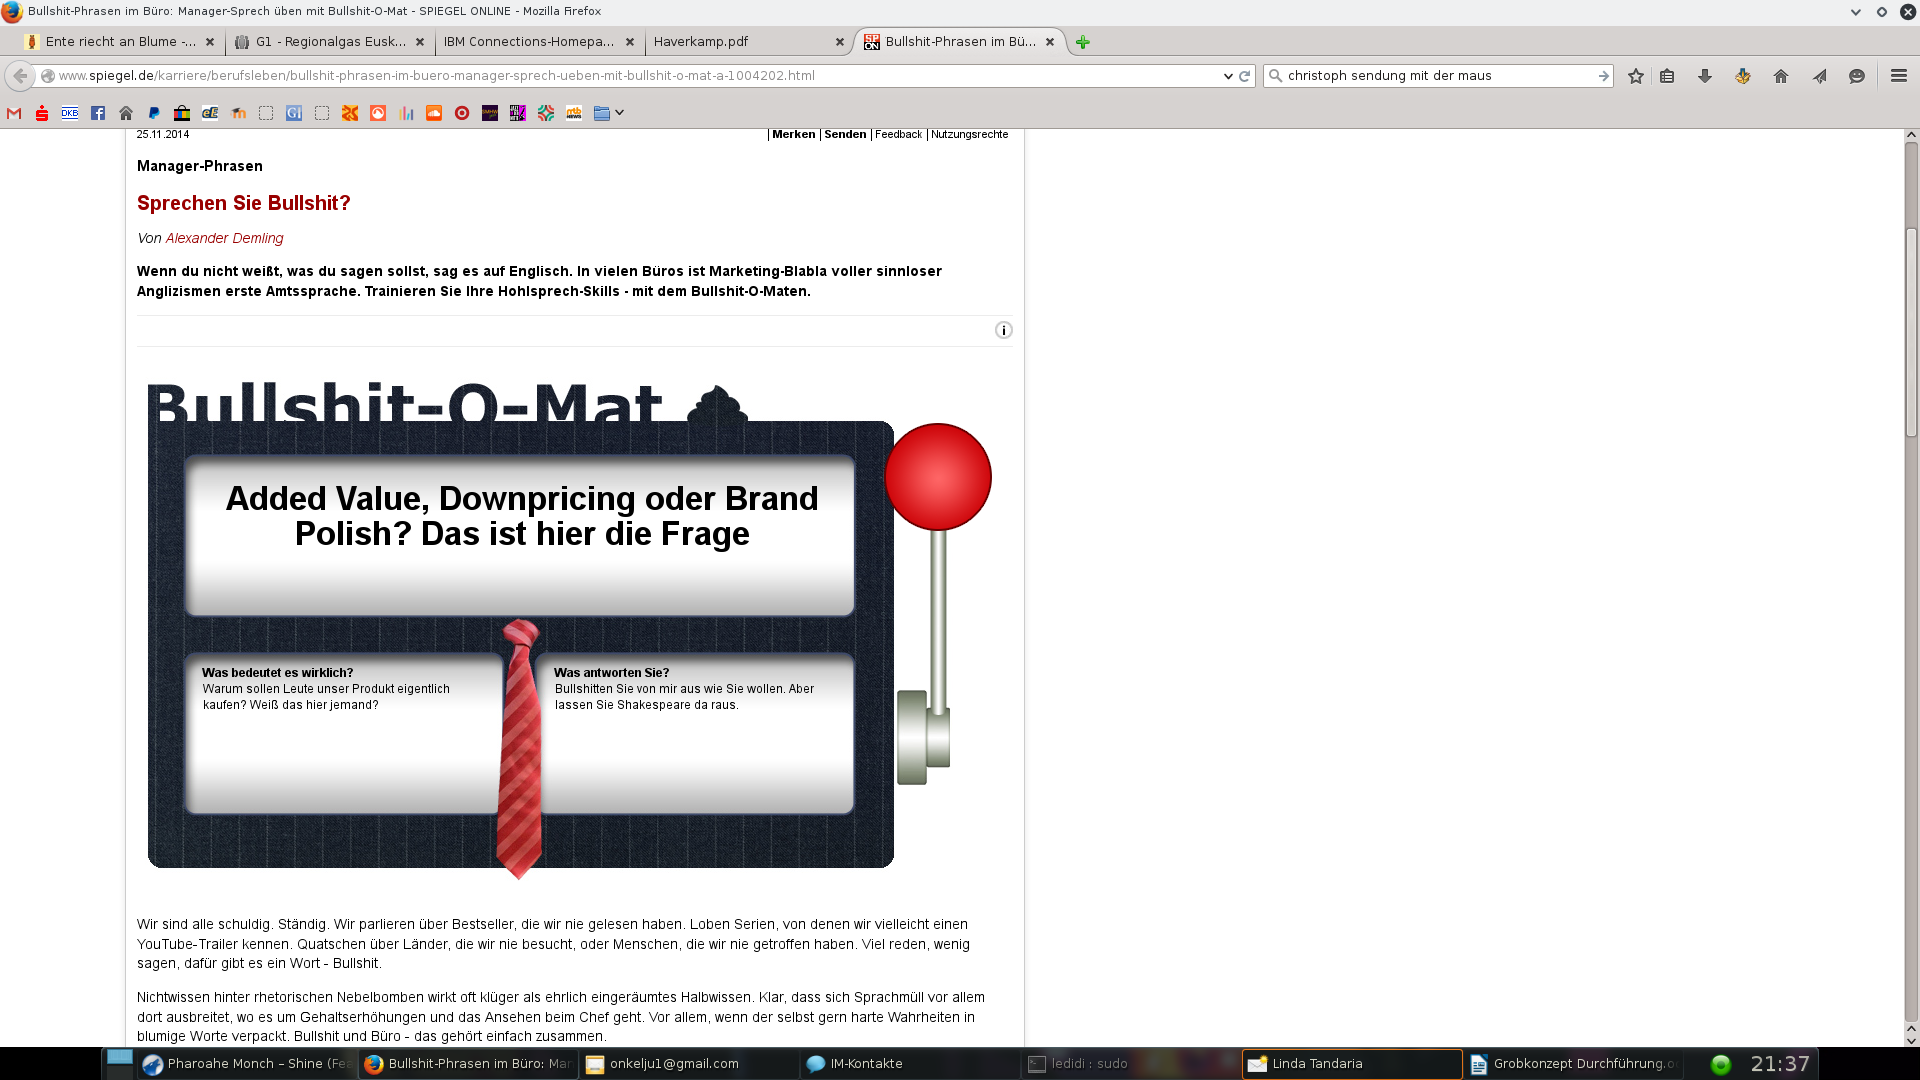Switch to 'G1 - Regionalgas Eusk...' tab
1920x1080 pixels.
(x=330, y=42)
